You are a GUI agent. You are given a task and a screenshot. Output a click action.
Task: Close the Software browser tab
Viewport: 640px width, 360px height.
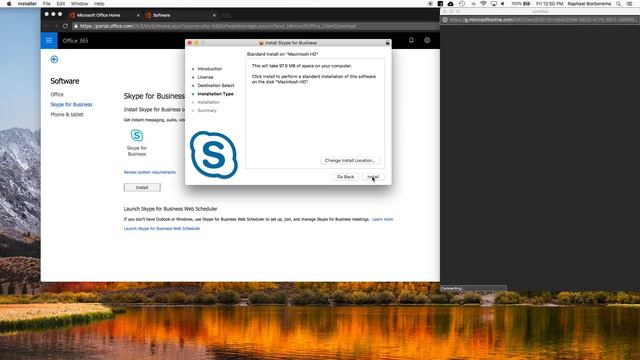(214, 15)
